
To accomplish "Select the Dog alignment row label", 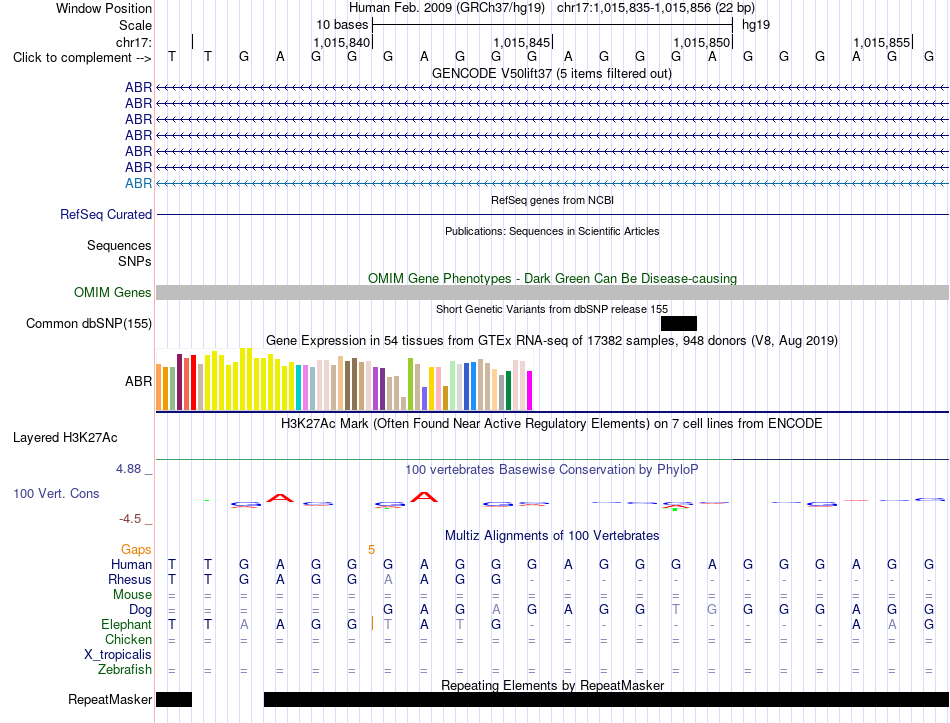I will 140,610.
